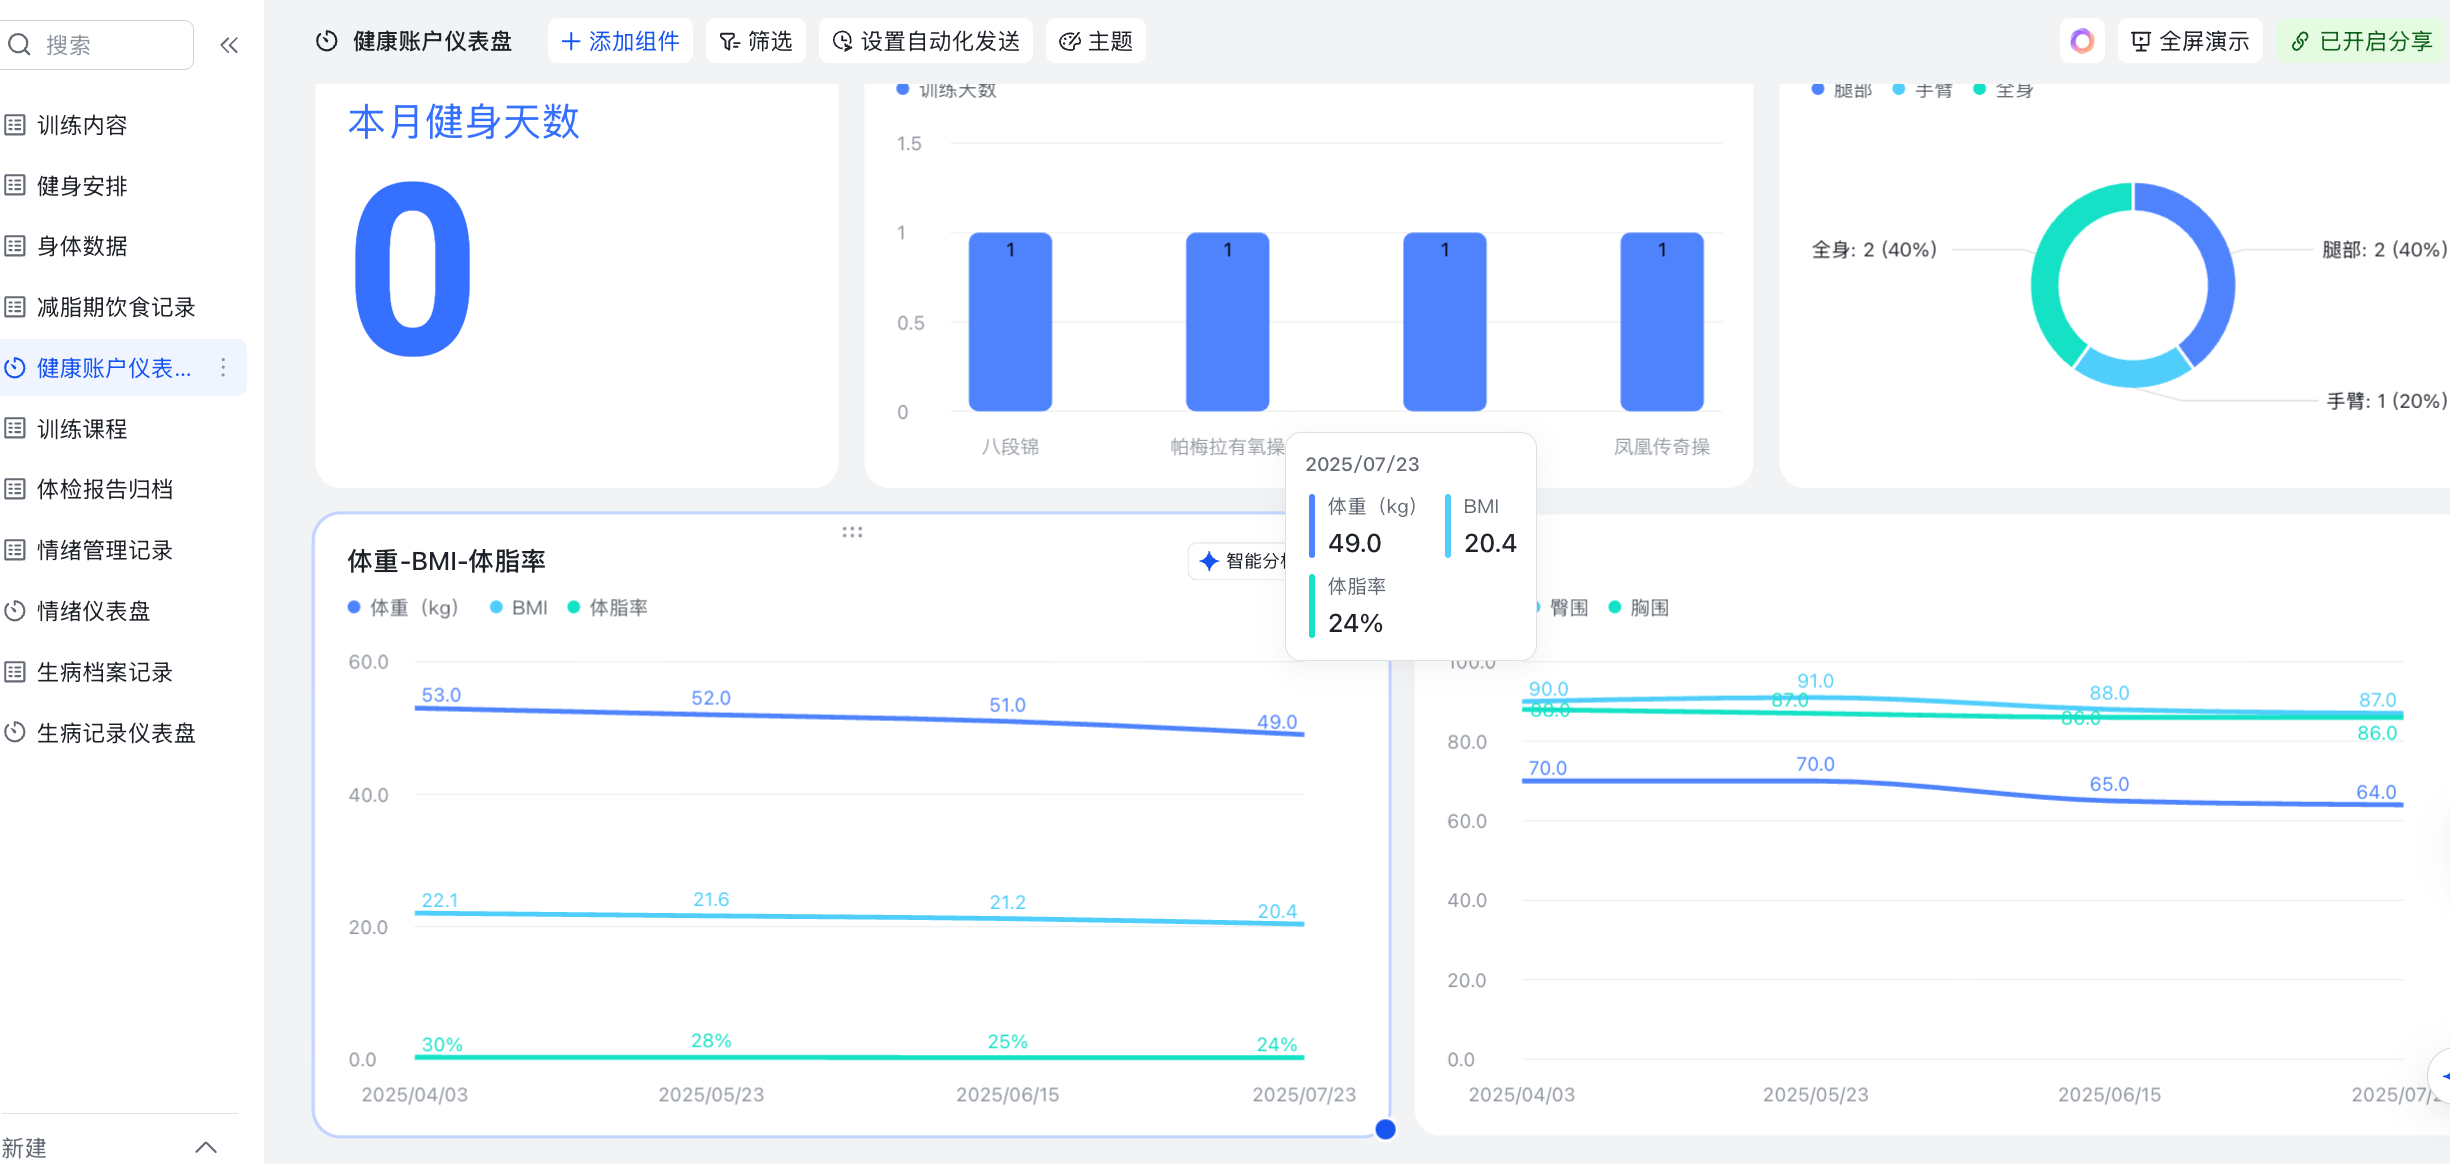Expand the 新建 chevron at sidebar bottom
Image resolution: width=2450 pixels, height=1164 pixels.
pyautogui.click(x=206, y=1147)
